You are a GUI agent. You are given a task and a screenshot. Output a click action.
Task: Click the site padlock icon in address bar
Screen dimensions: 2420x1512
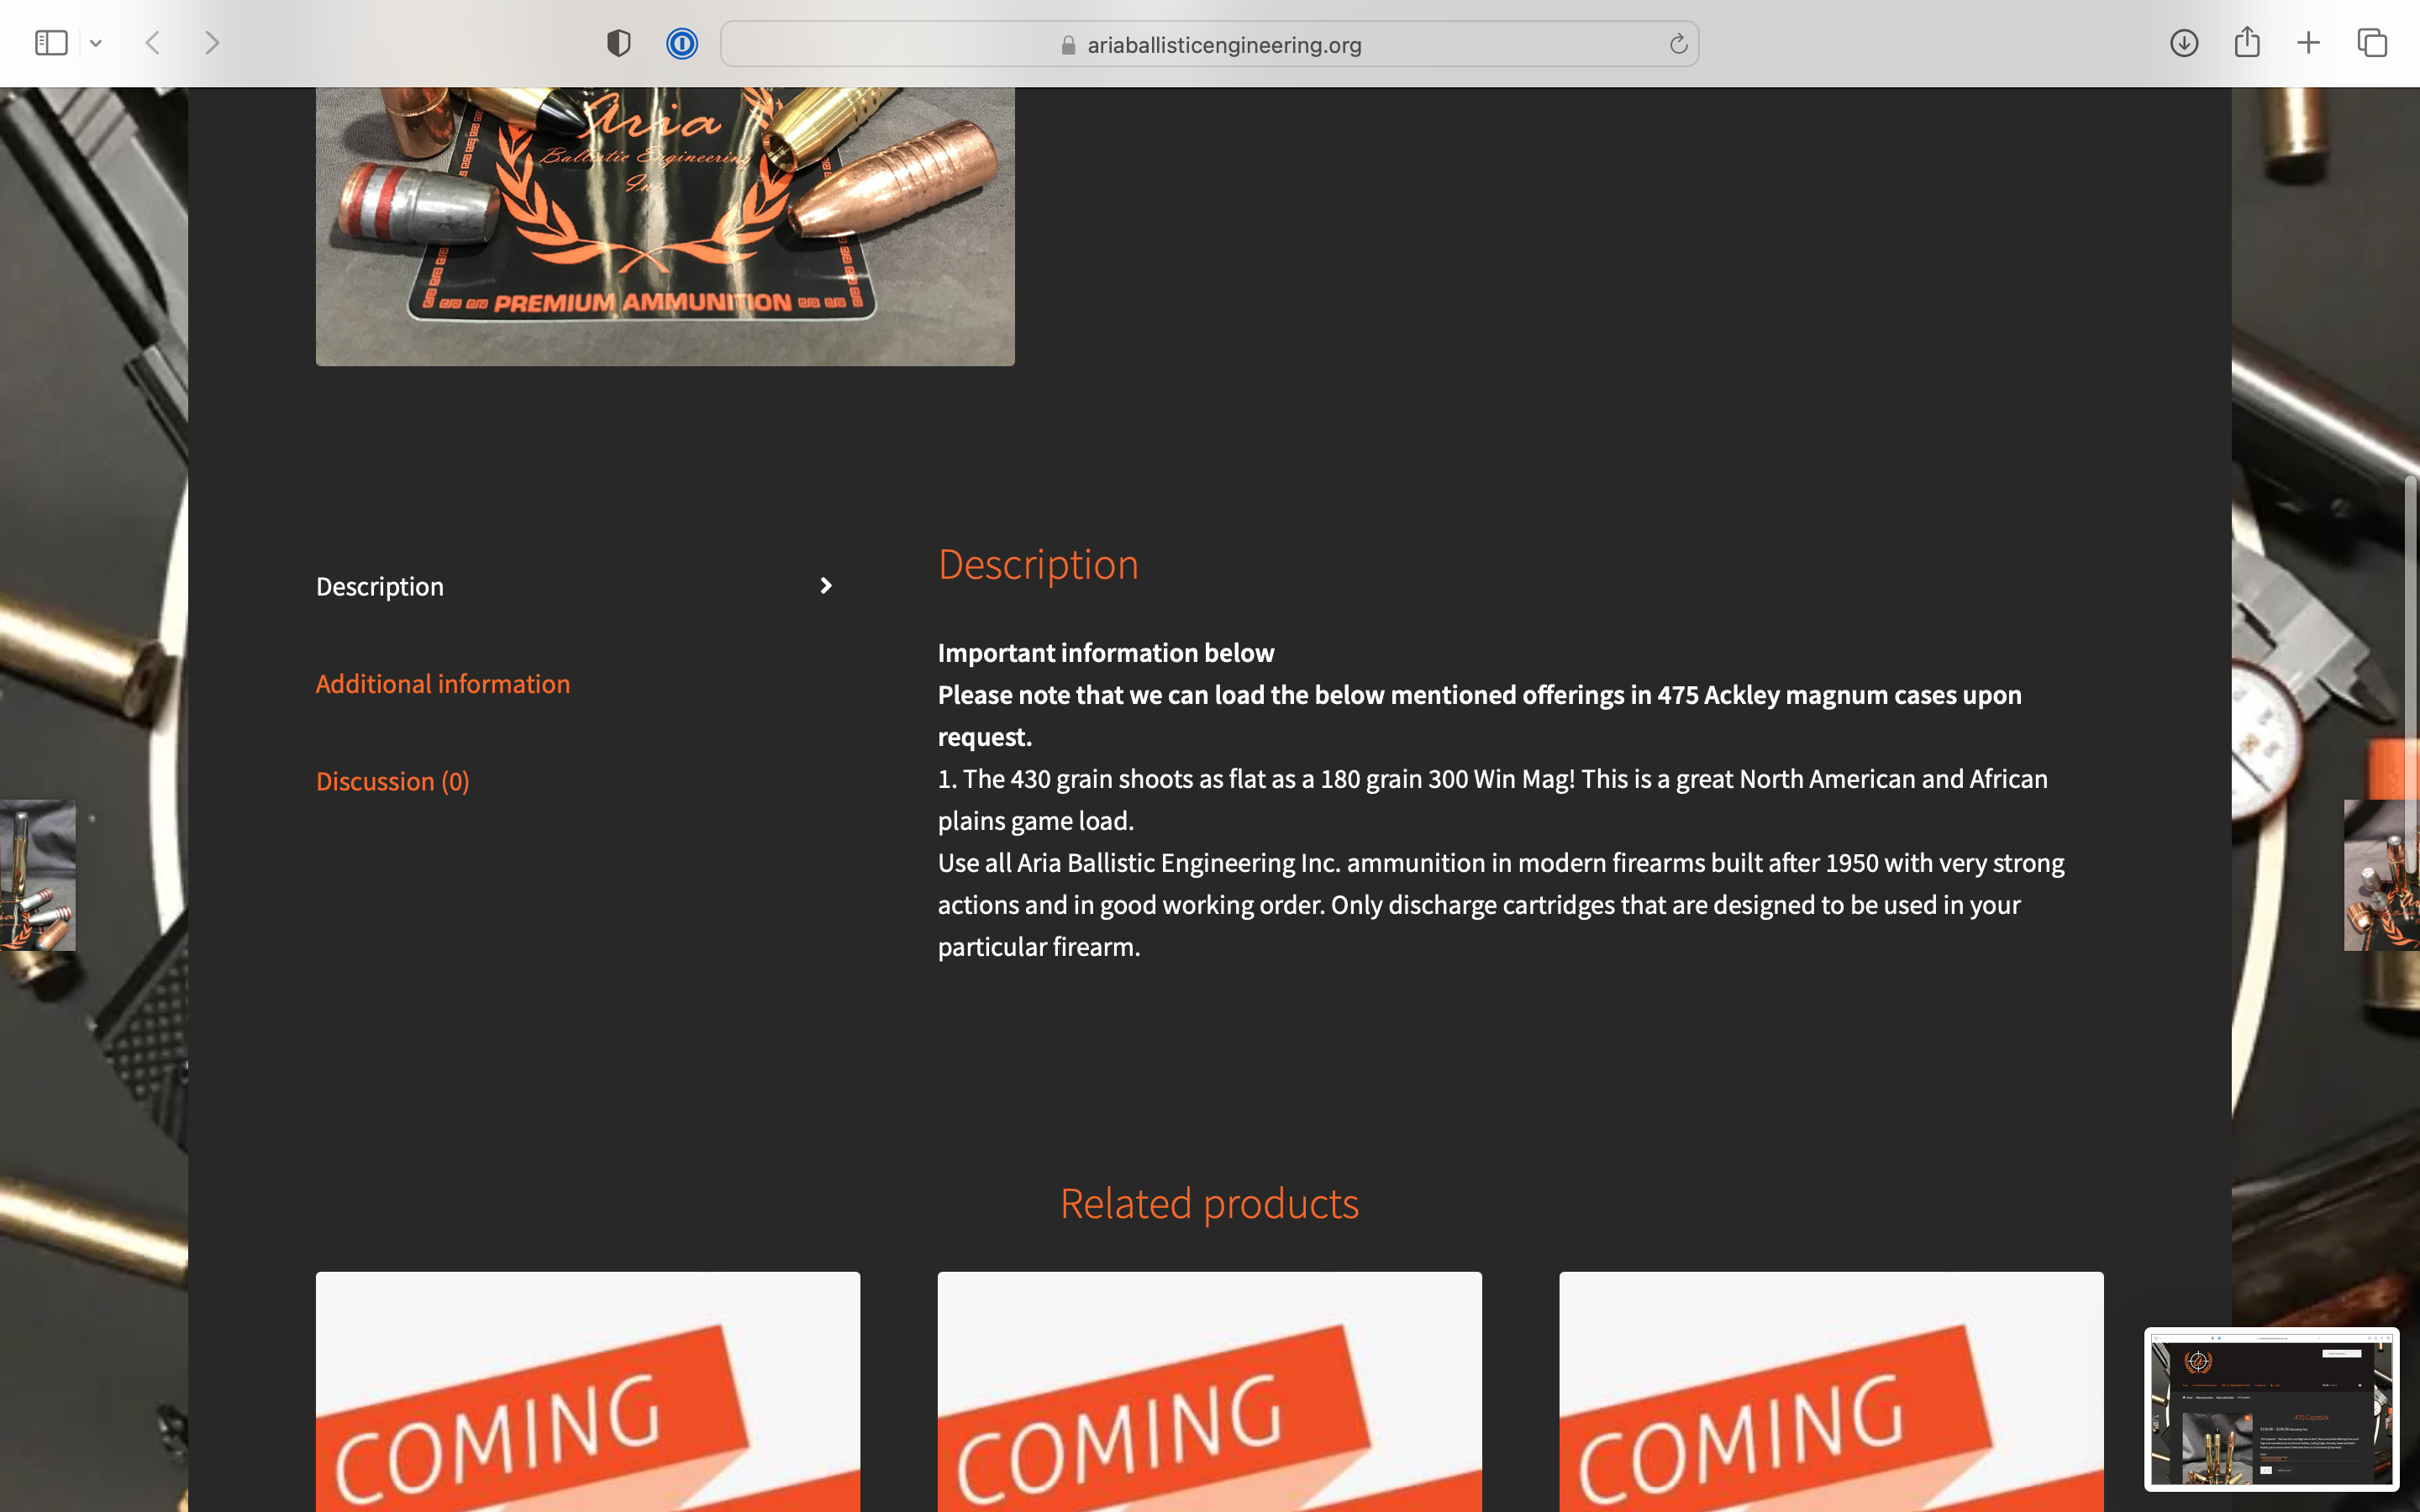point(1068,45)
